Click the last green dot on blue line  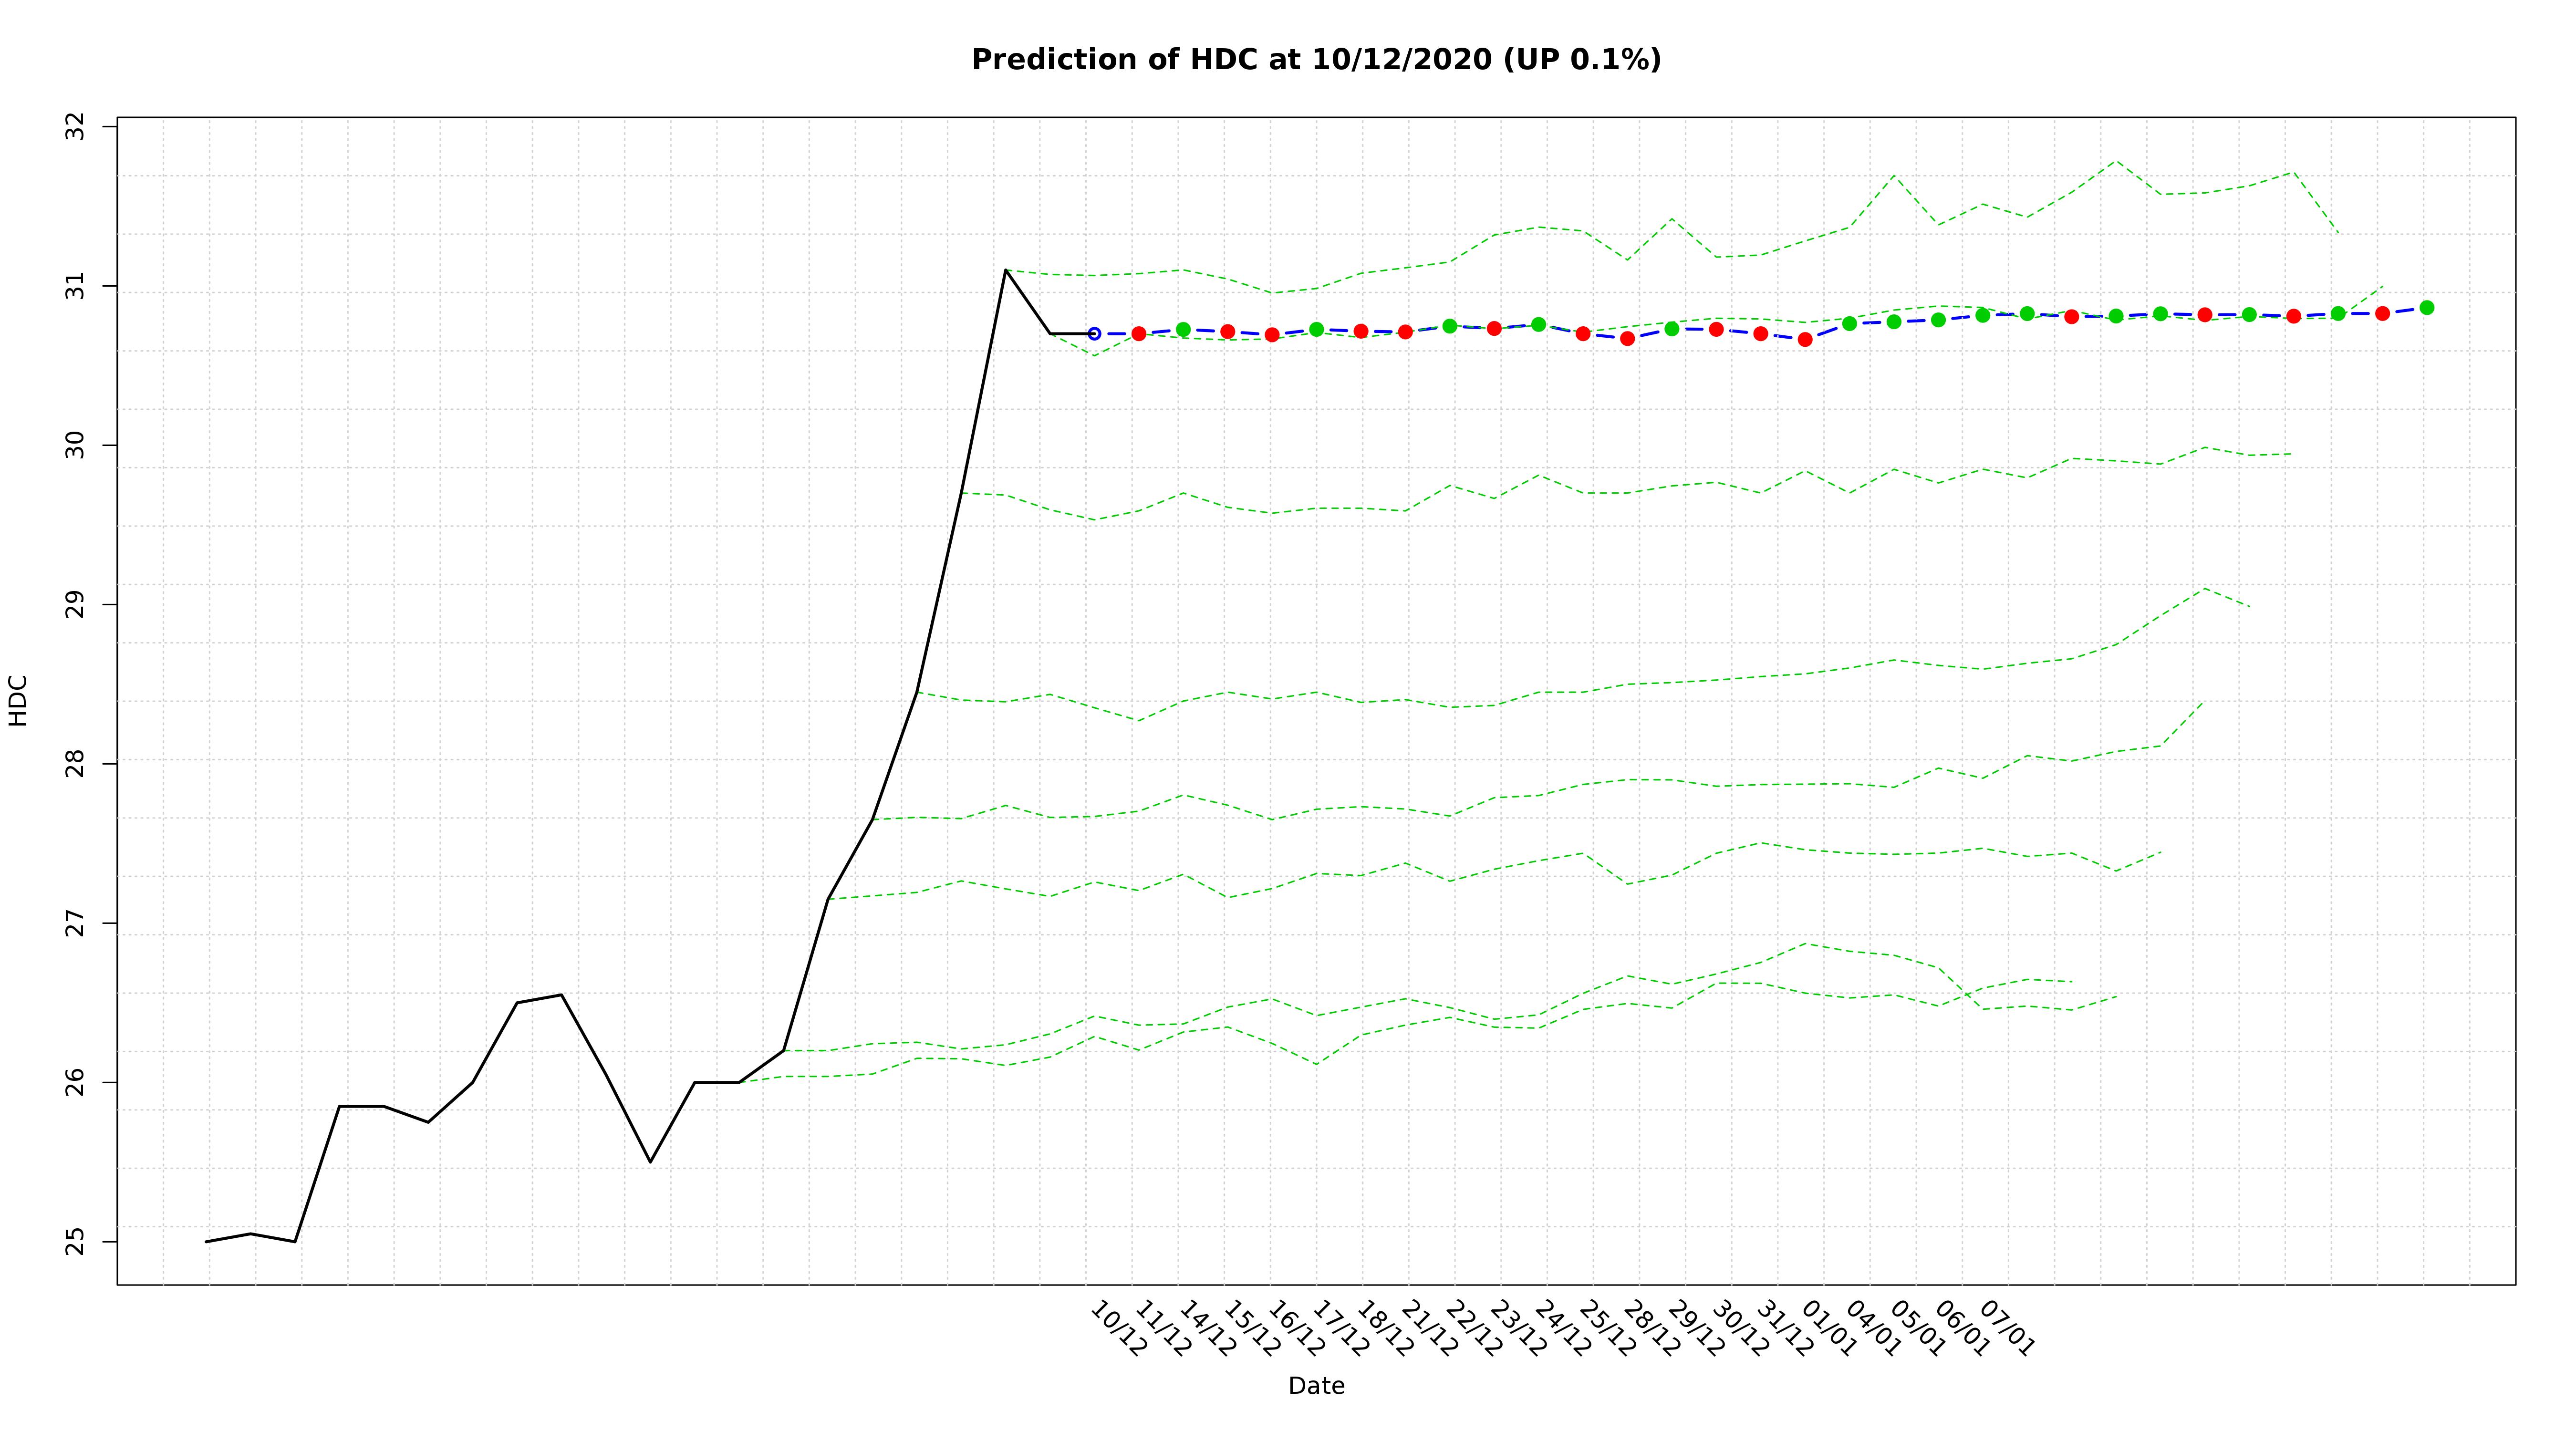(x=2426, y=308)
